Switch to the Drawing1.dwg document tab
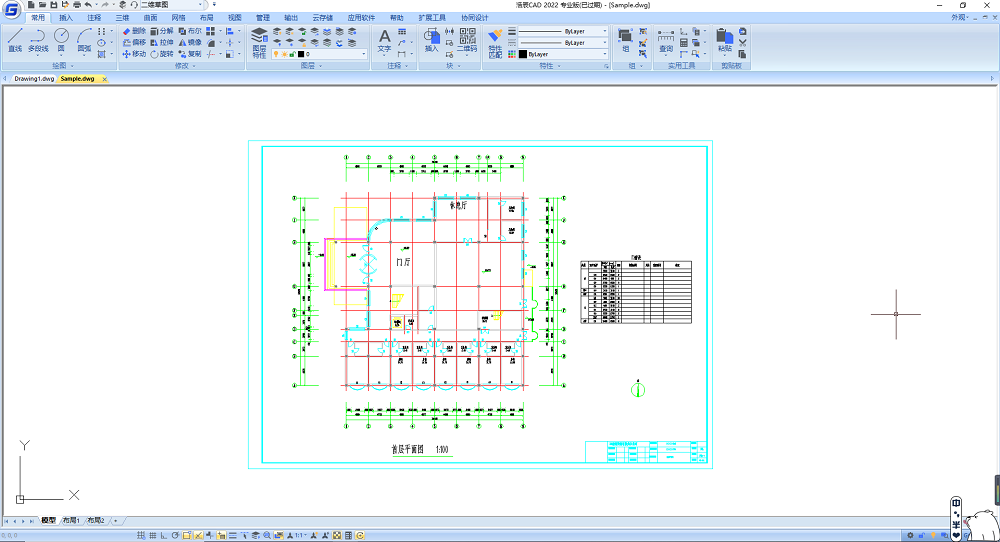 click(x=34, y=78)
